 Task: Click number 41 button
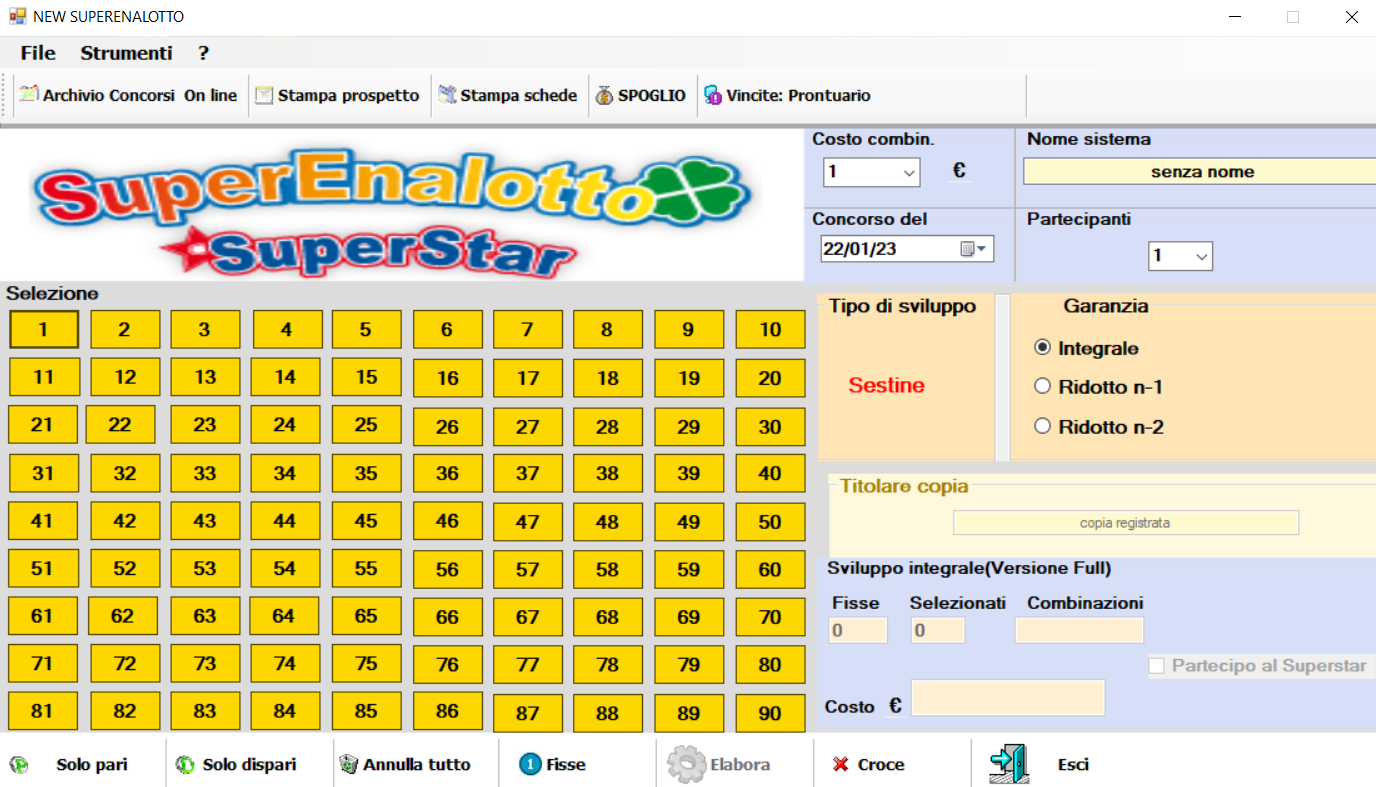(x=42, y=520)
